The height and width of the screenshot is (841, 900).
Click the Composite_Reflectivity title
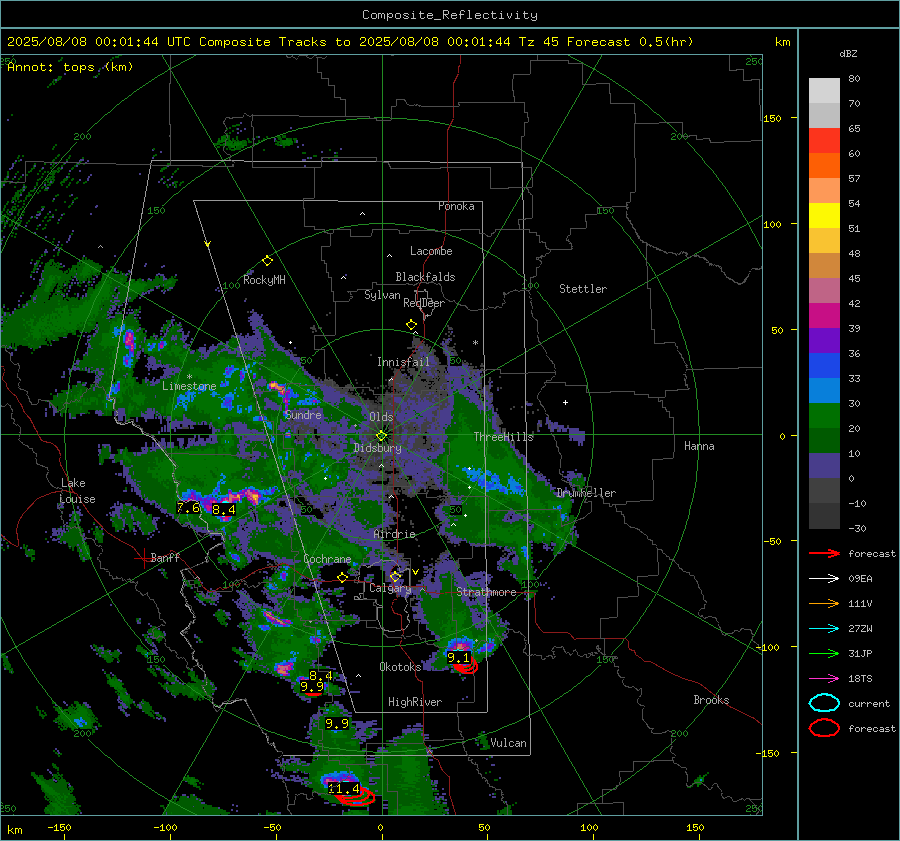(x=449, y=15)
